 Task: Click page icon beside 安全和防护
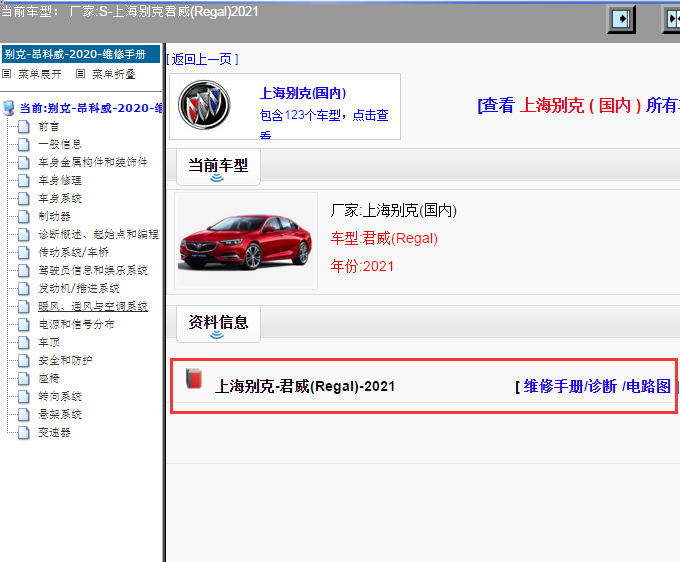(23, 360)
